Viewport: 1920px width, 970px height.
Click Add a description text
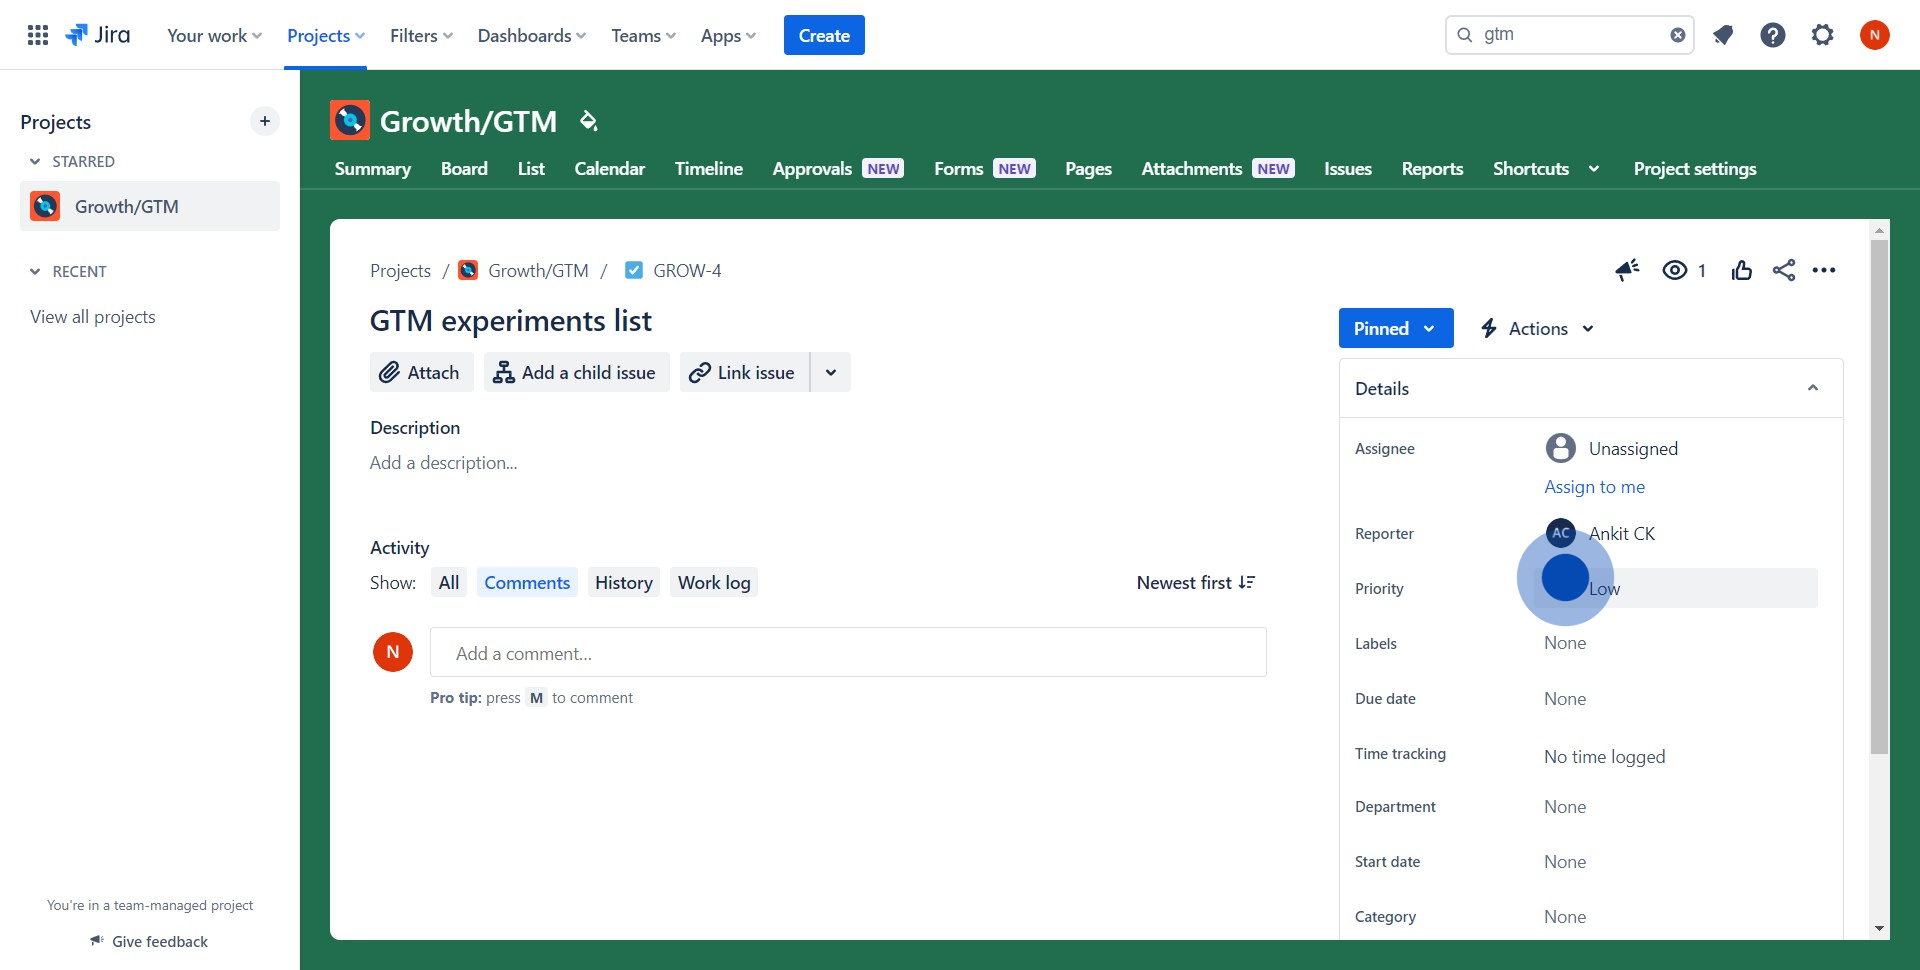pos(444,463)
